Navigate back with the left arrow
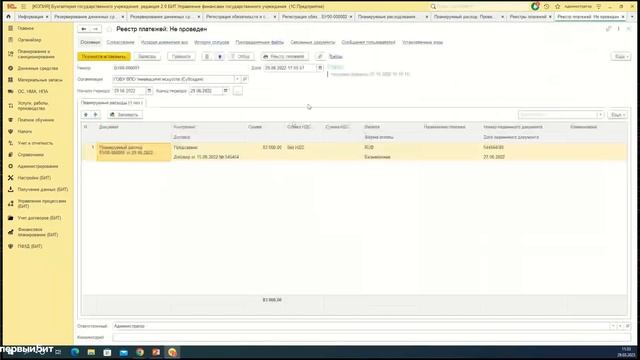The width and height of the screenshot is (640, 360). pyautogui.click(x=84, y=29)
